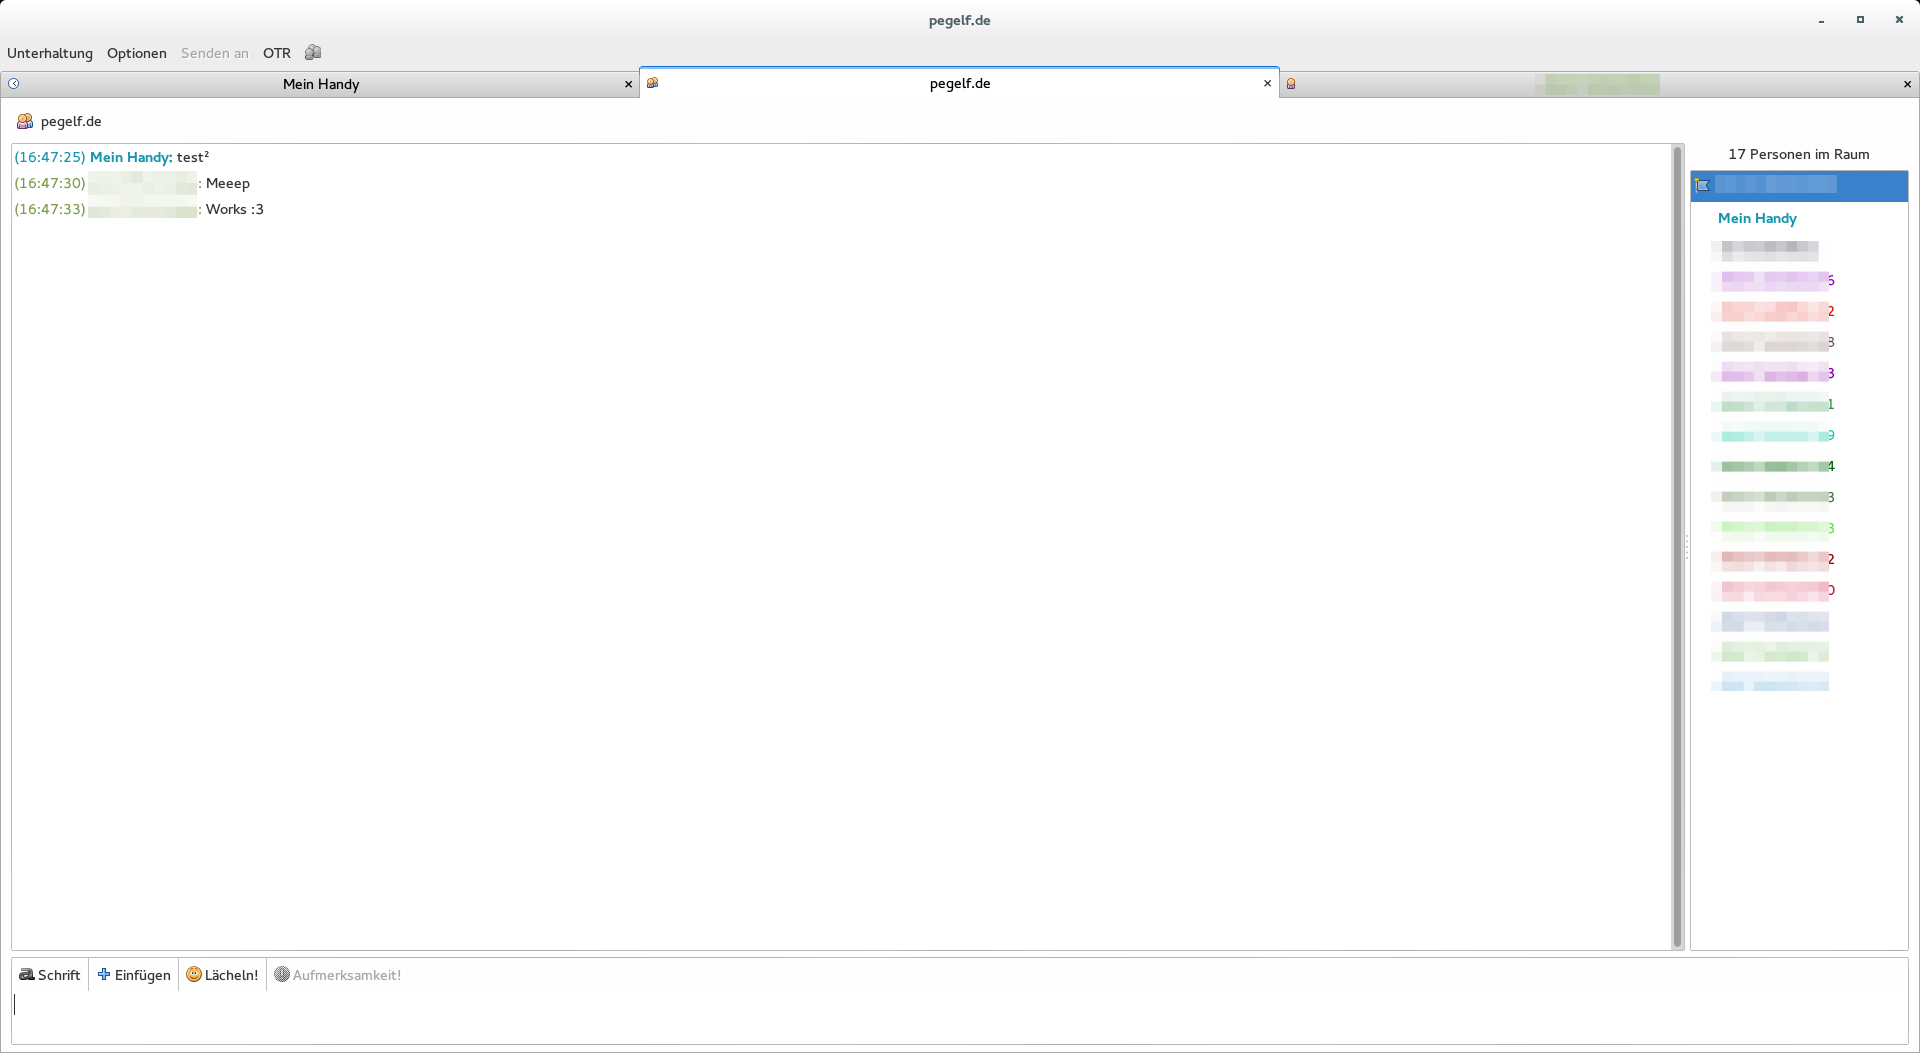Open the Lächeln! smiley picker
The image size is (1920, 1053).
click(222, 975)
